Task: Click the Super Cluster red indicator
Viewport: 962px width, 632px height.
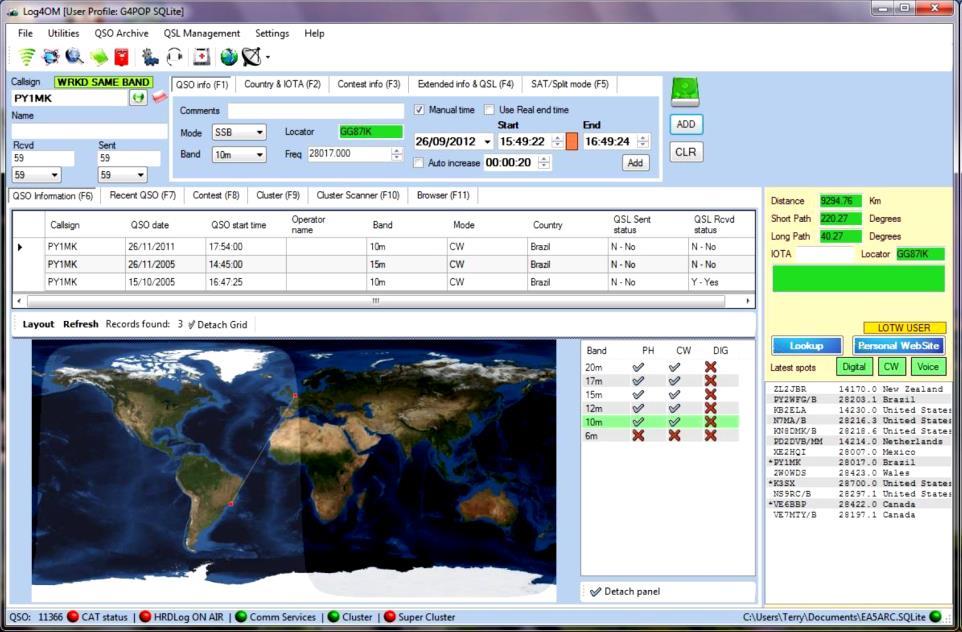Action: [x=390, y=617]
